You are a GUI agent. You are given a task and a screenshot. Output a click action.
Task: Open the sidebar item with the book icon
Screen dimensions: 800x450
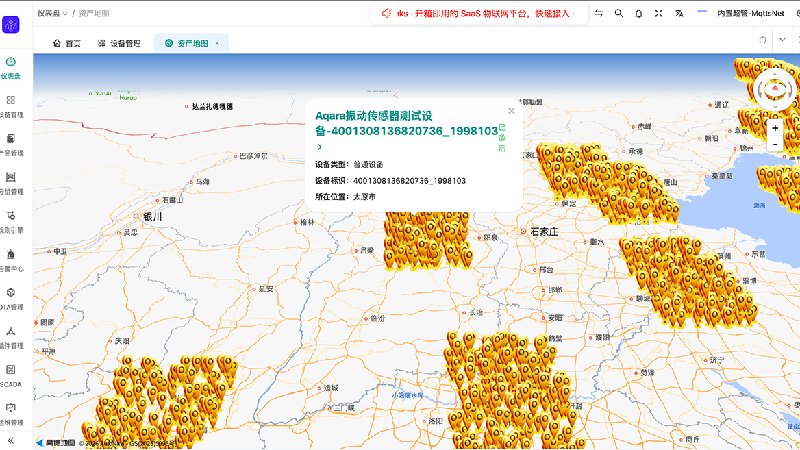(x=11, y=144)
